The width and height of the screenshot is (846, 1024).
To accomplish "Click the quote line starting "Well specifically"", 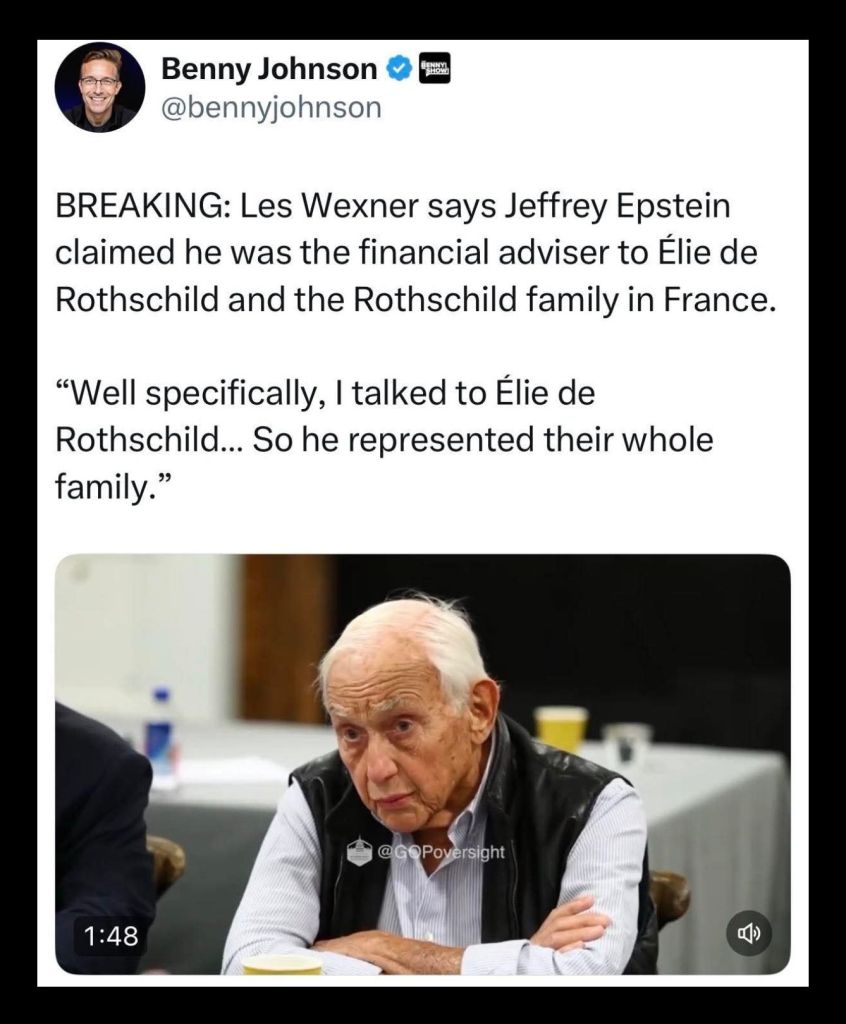I will [325, 393].
